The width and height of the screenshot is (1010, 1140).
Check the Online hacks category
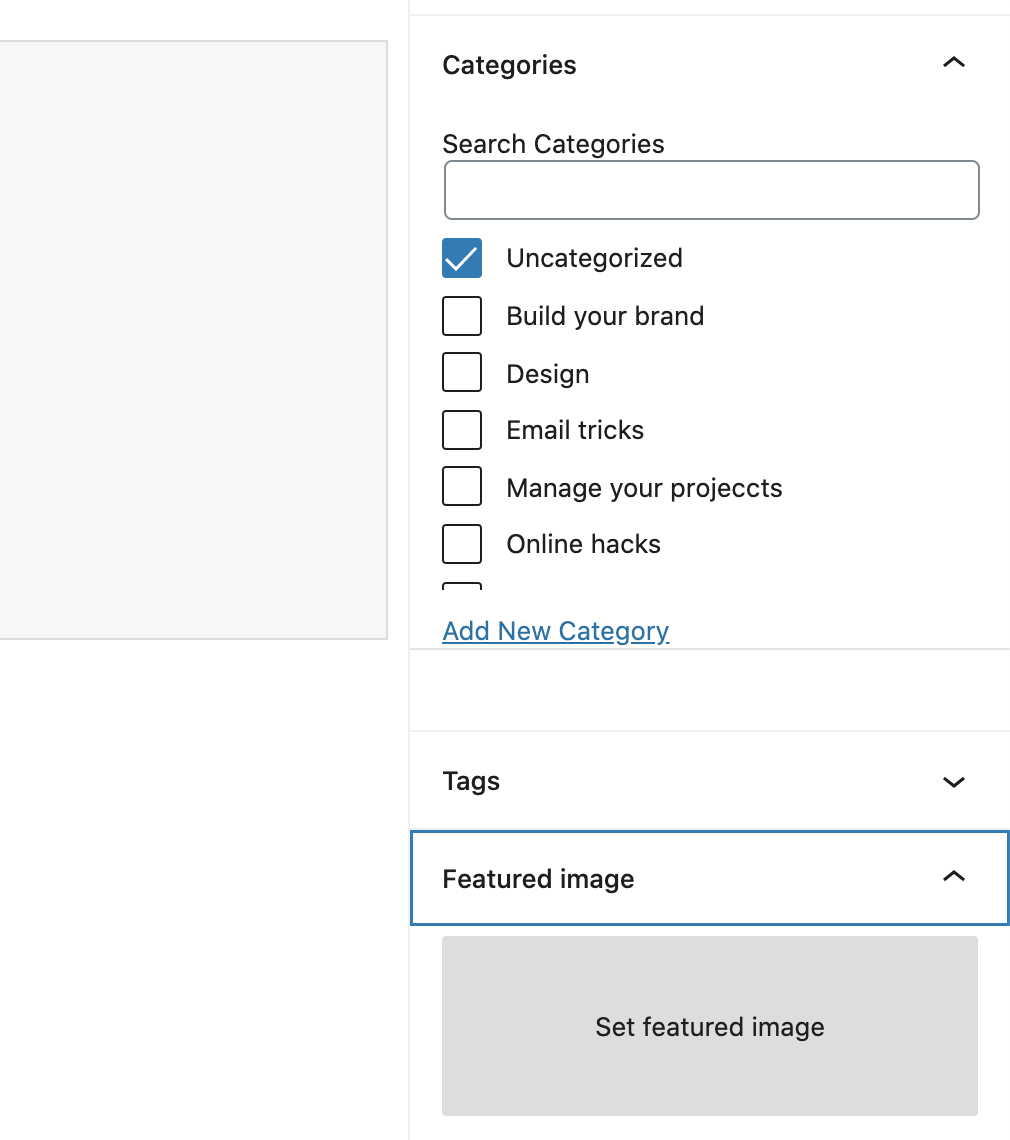click(462, 544)
